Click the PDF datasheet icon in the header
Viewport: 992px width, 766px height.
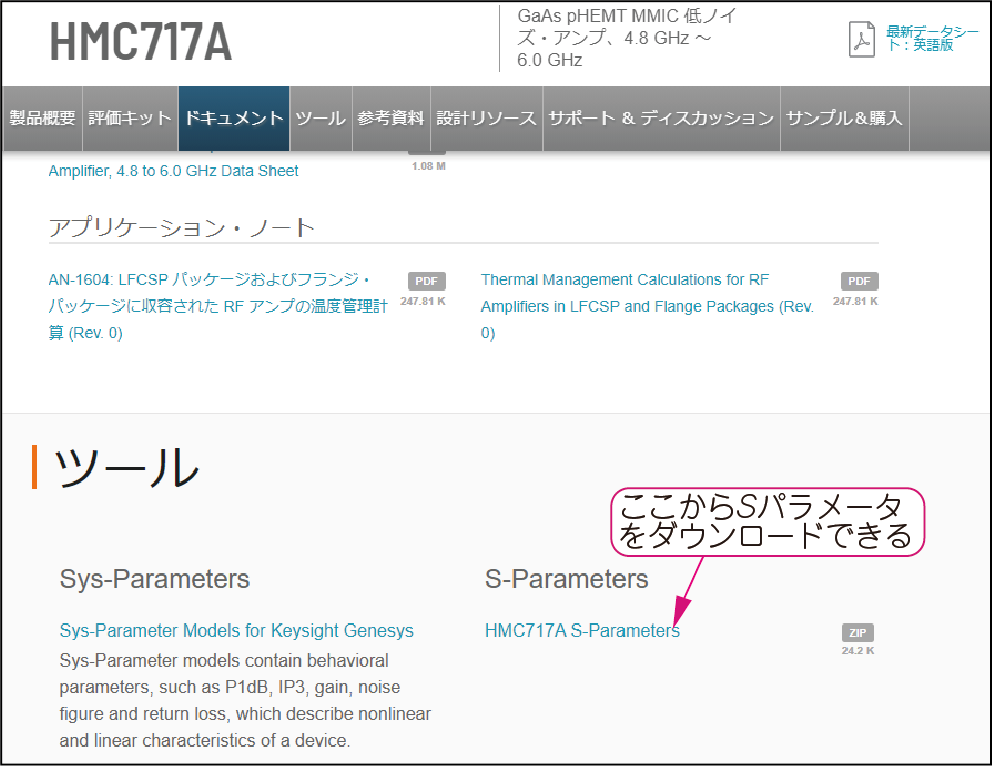pos(861,39)
